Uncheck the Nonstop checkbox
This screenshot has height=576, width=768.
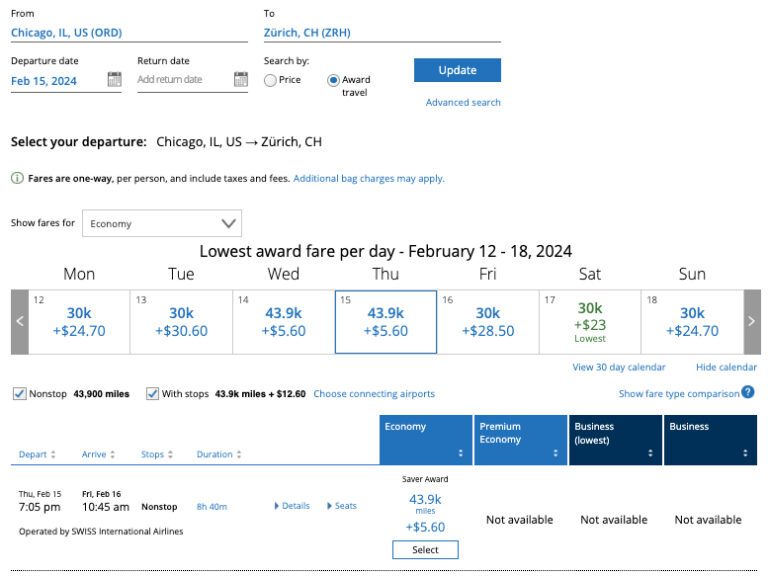pyautogui.click(x=19, y=394)
